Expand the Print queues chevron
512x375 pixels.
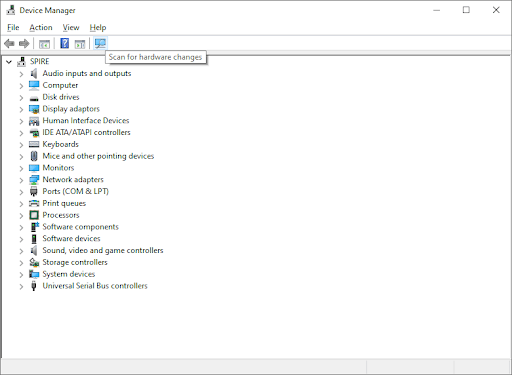coord(21,204)
